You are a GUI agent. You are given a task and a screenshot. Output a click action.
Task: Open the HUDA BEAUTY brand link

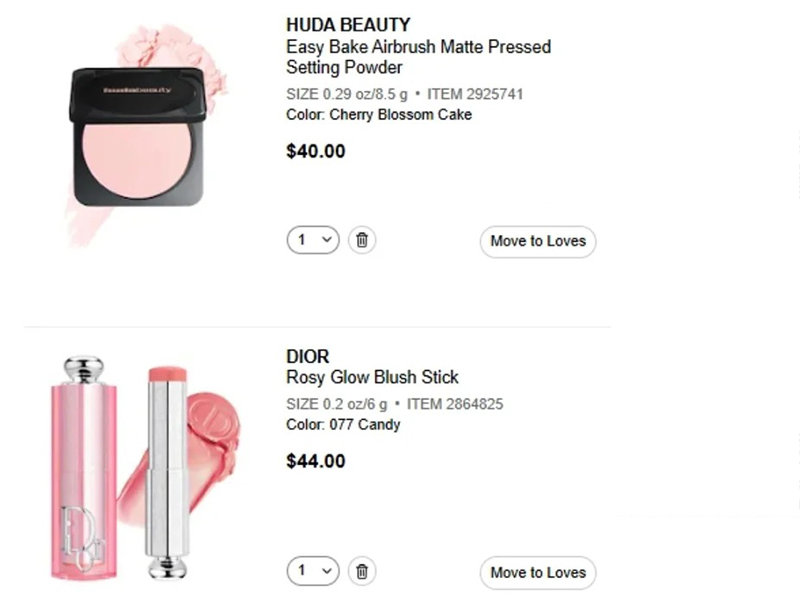(348, 25)
